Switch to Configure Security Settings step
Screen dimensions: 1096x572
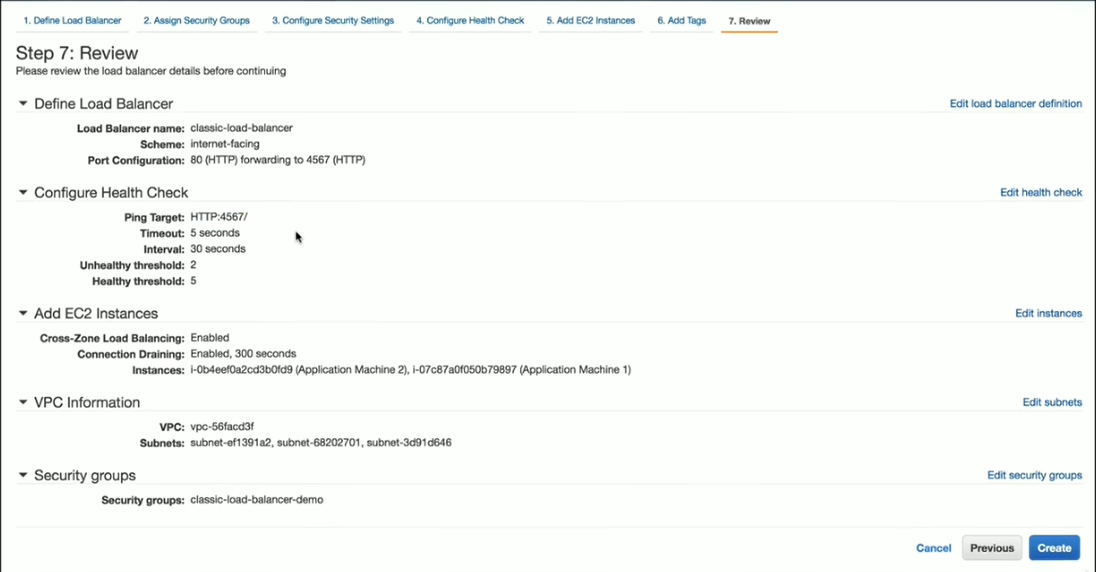[x=333, y=21]
